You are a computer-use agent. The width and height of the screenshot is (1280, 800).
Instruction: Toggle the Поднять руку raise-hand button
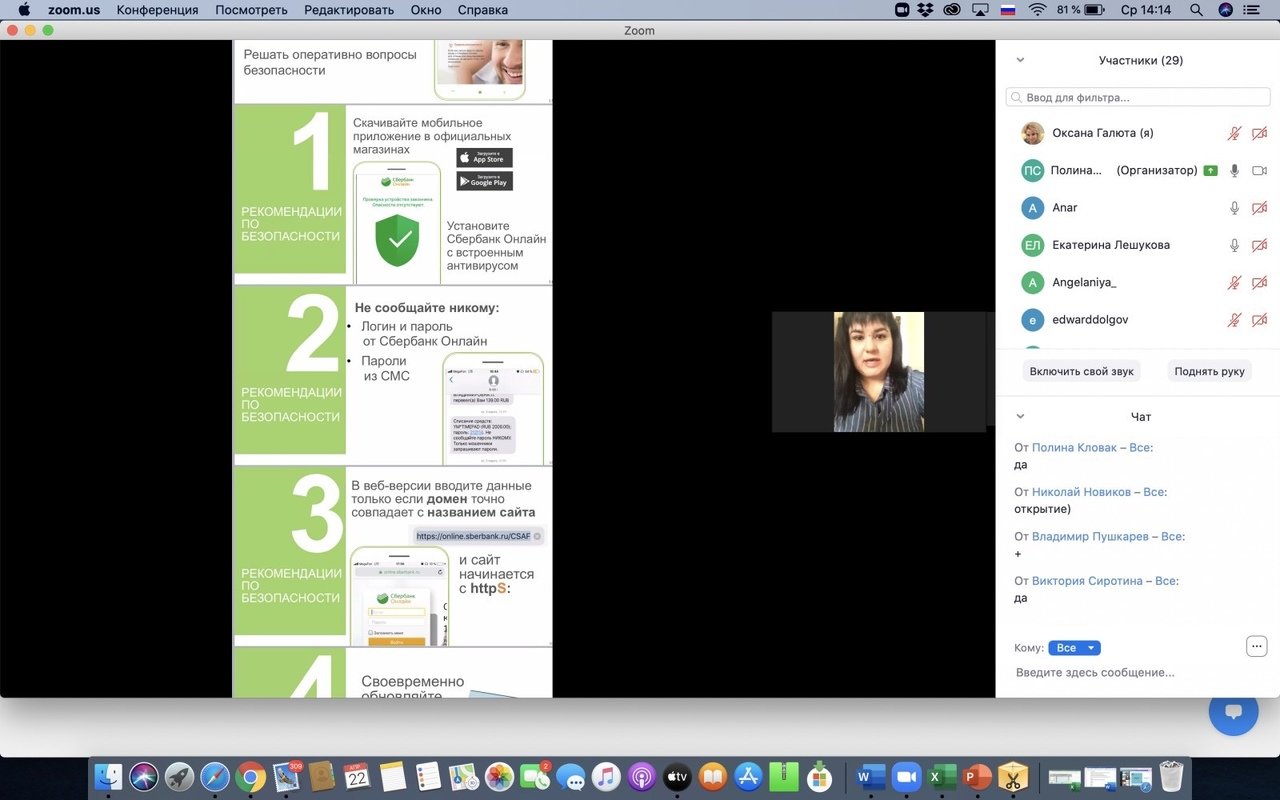click(1209, 371)
